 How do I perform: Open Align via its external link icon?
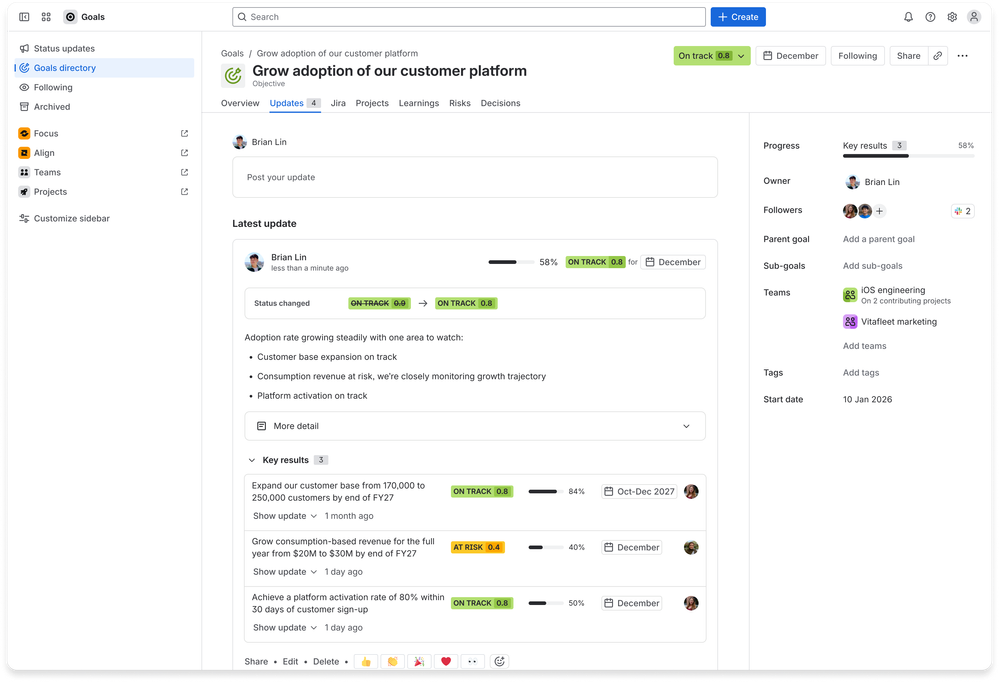[x=184, y=153]
